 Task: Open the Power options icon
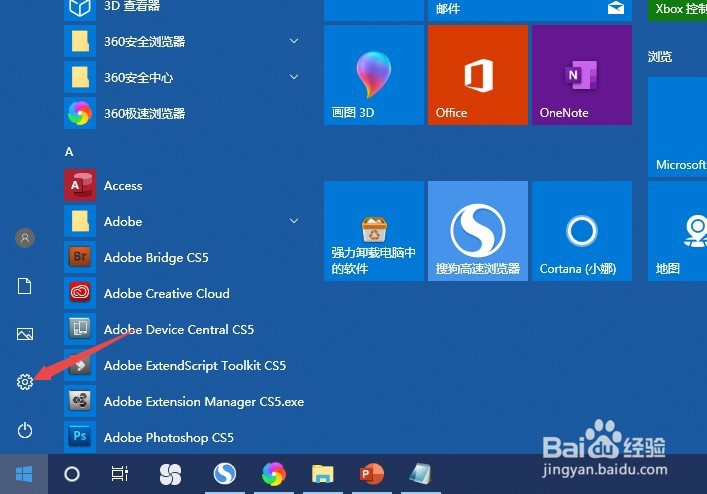pos(25,430)
